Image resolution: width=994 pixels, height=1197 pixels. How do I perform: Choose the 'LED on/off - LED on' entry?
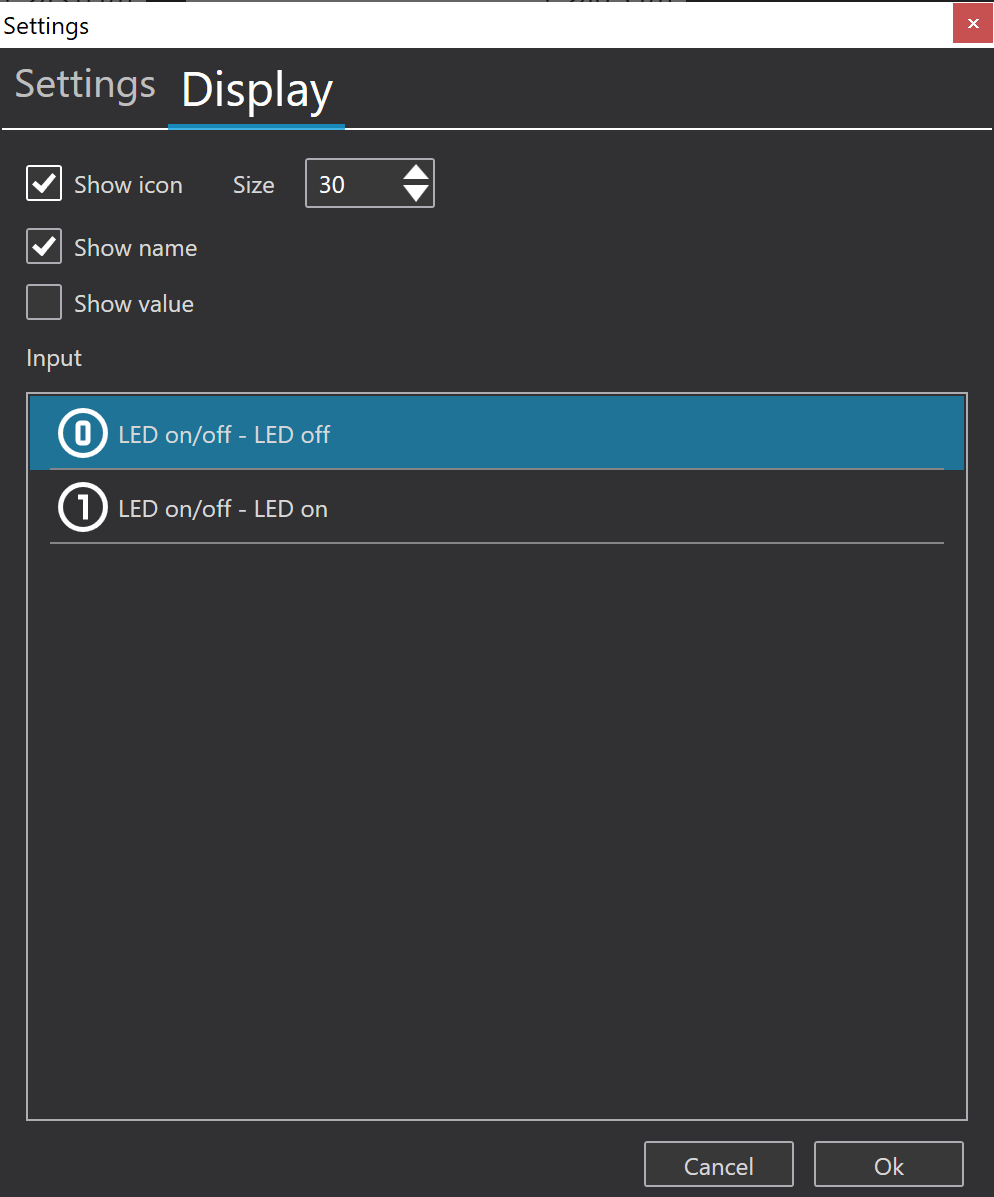click(x=223, y=509)
